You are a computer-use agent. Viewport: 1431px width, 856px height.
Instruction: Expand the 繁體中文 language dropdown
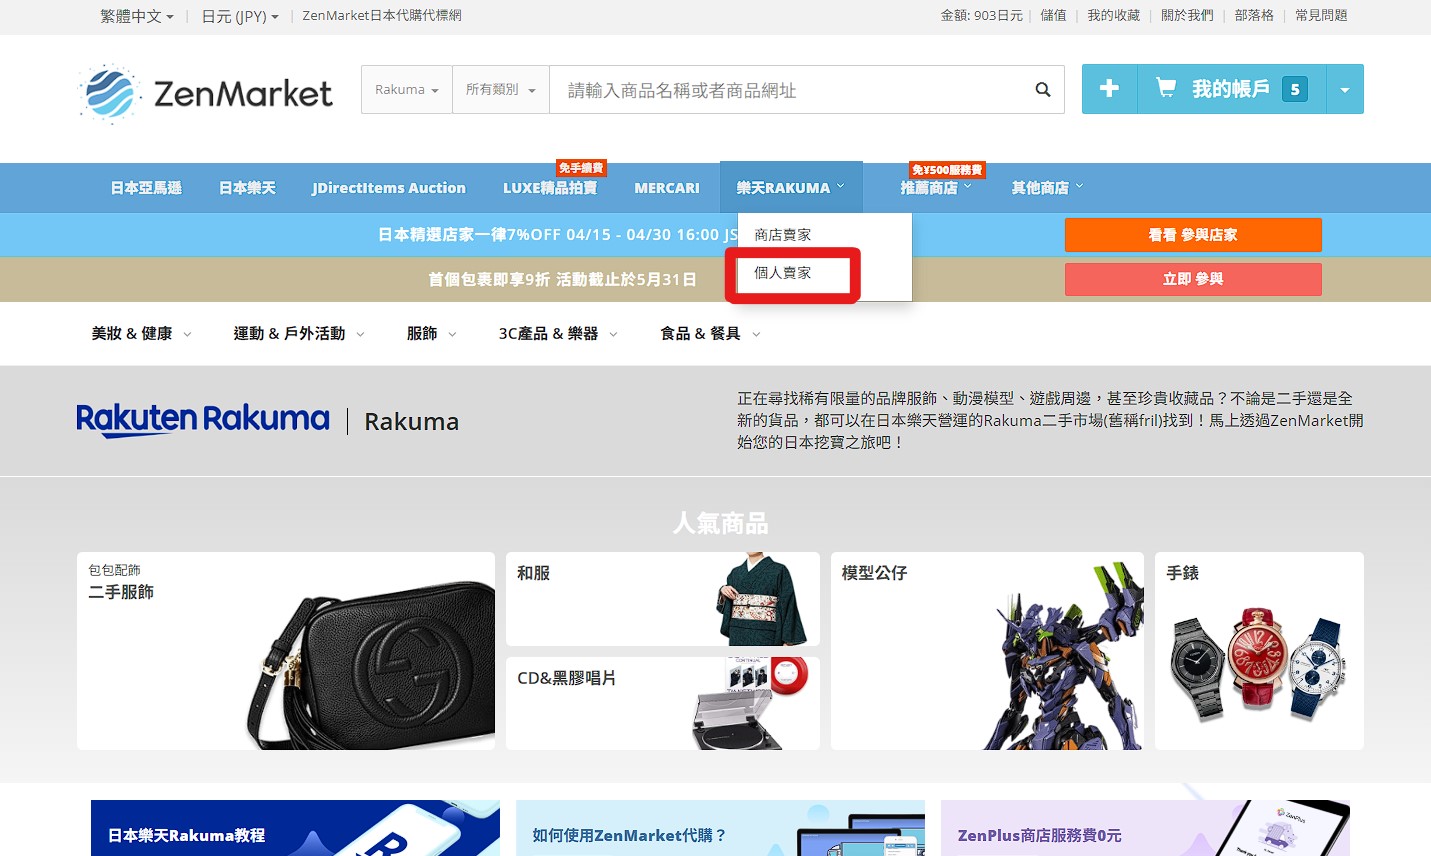(x=136, y=16)
